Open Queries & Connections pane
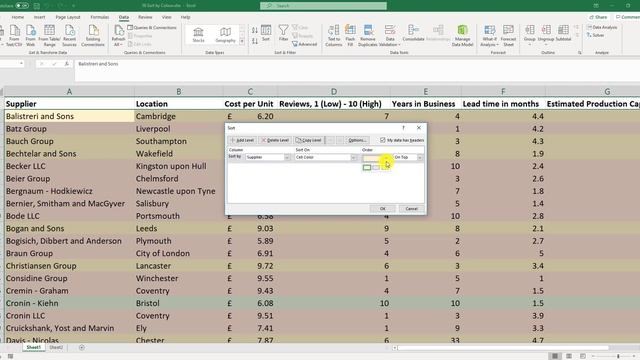640x360 pixels. 152,27
